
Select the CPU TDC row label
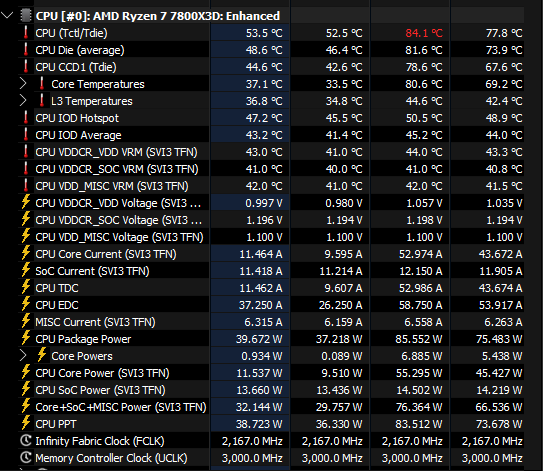pyautogui.click(x=57, y=288)
